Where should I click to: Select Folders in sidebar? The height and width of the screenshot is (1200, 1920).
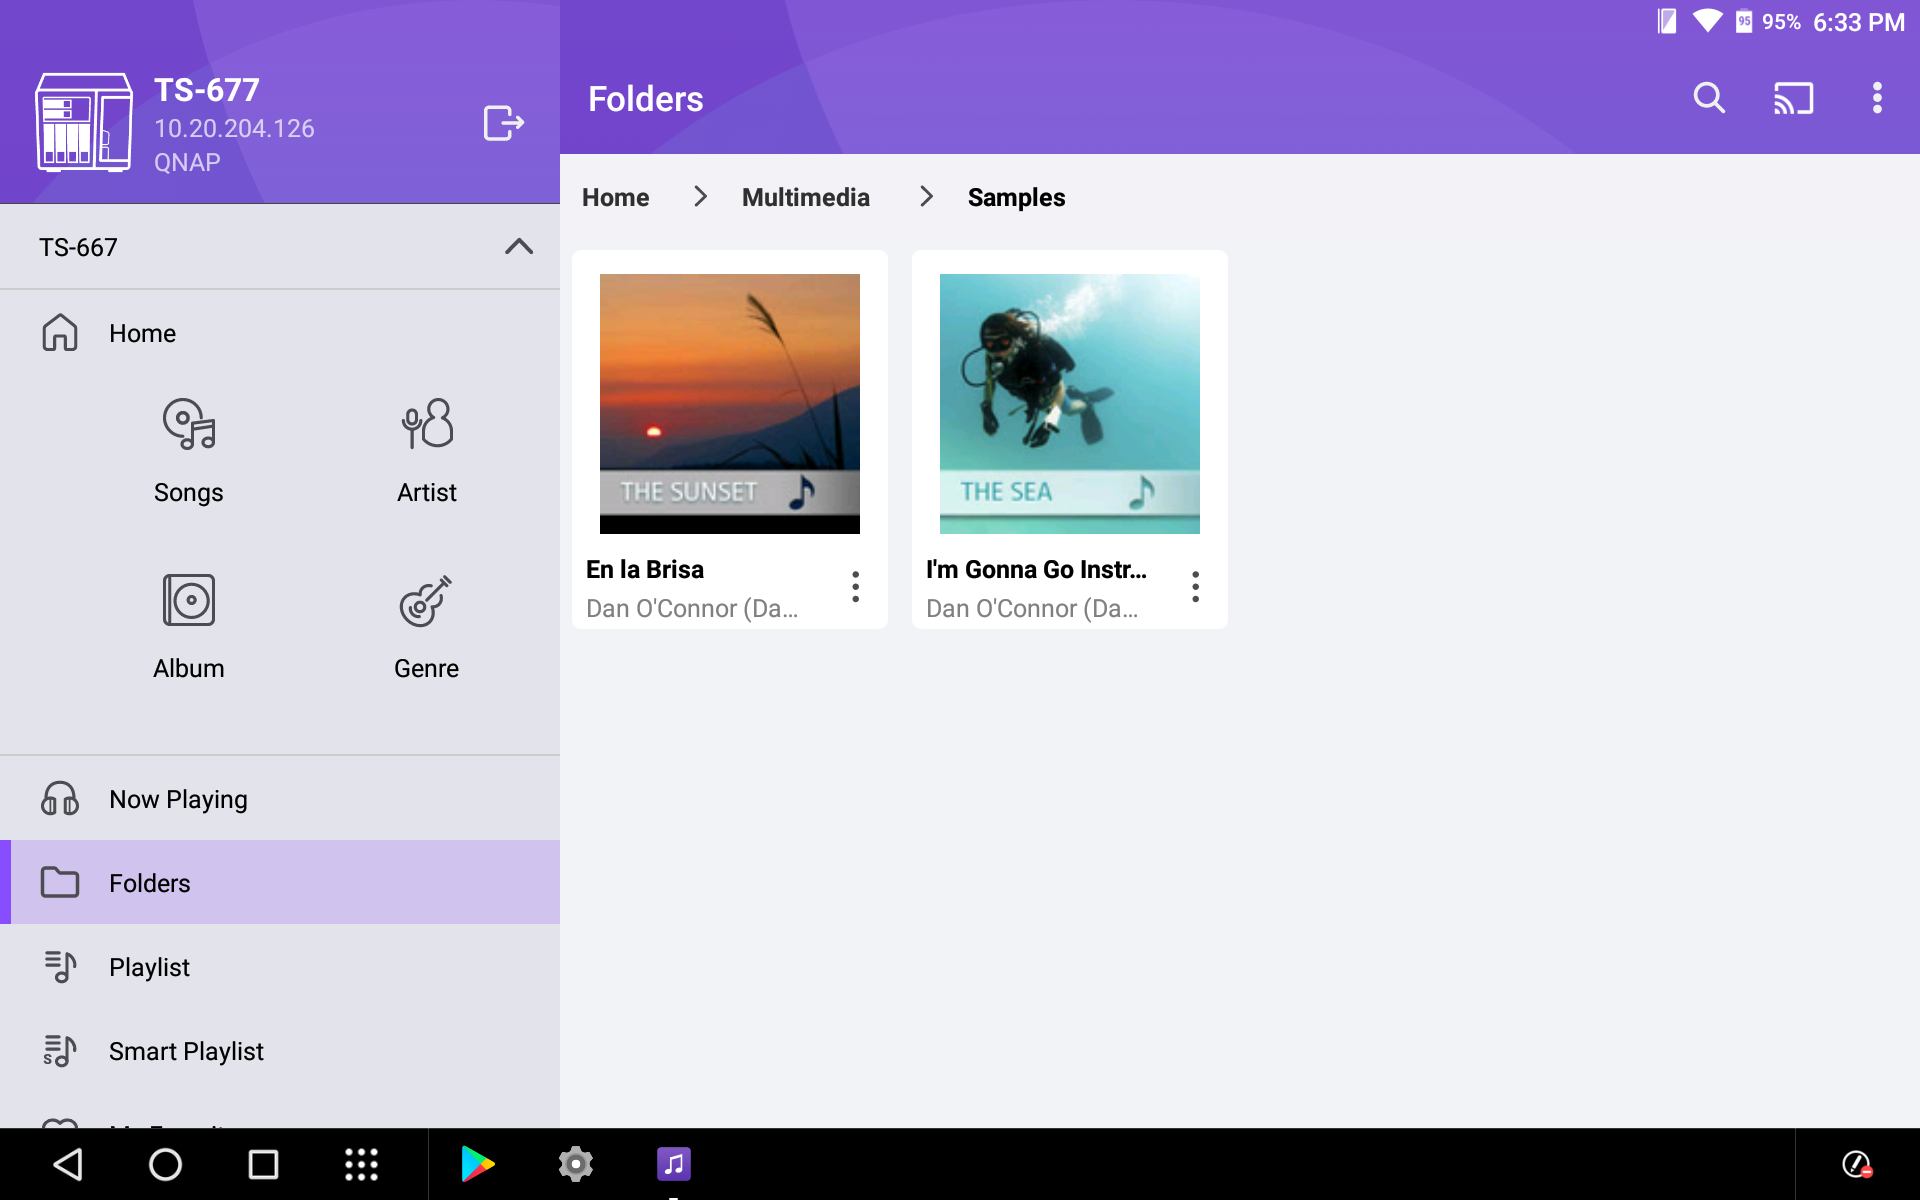[x=280, y=882]
